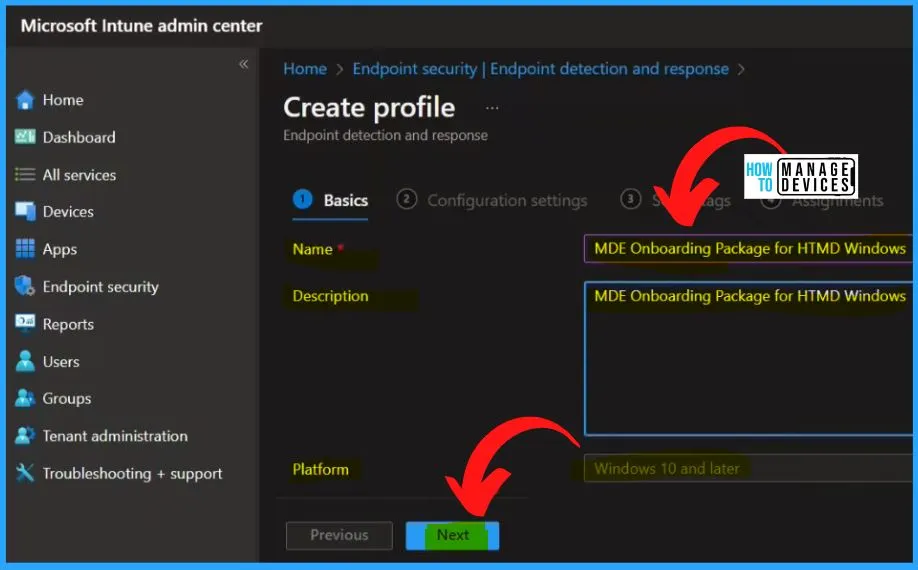Open Troubleshooting + support entry
The width and height of the screenshot is (918, 570).
[132, 473]
